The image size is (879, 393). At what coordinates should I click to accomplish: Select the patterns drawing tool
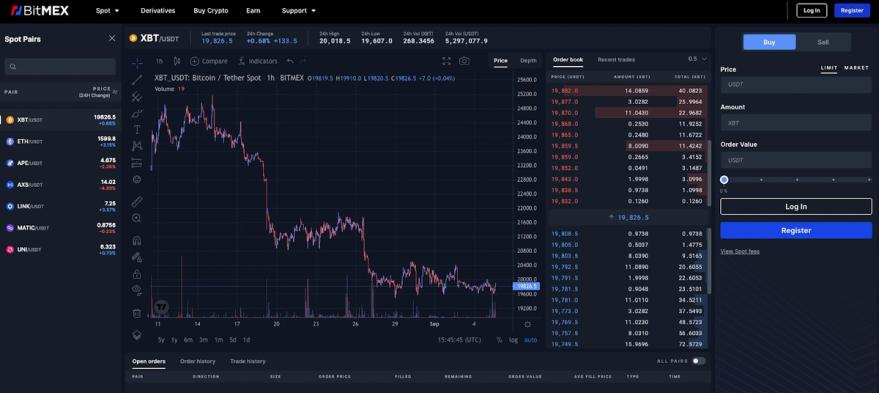click(137, 146)
